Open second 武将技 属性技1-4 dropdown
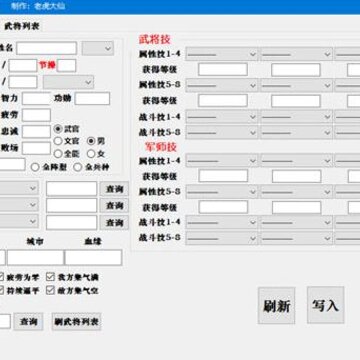 [296, 54]
